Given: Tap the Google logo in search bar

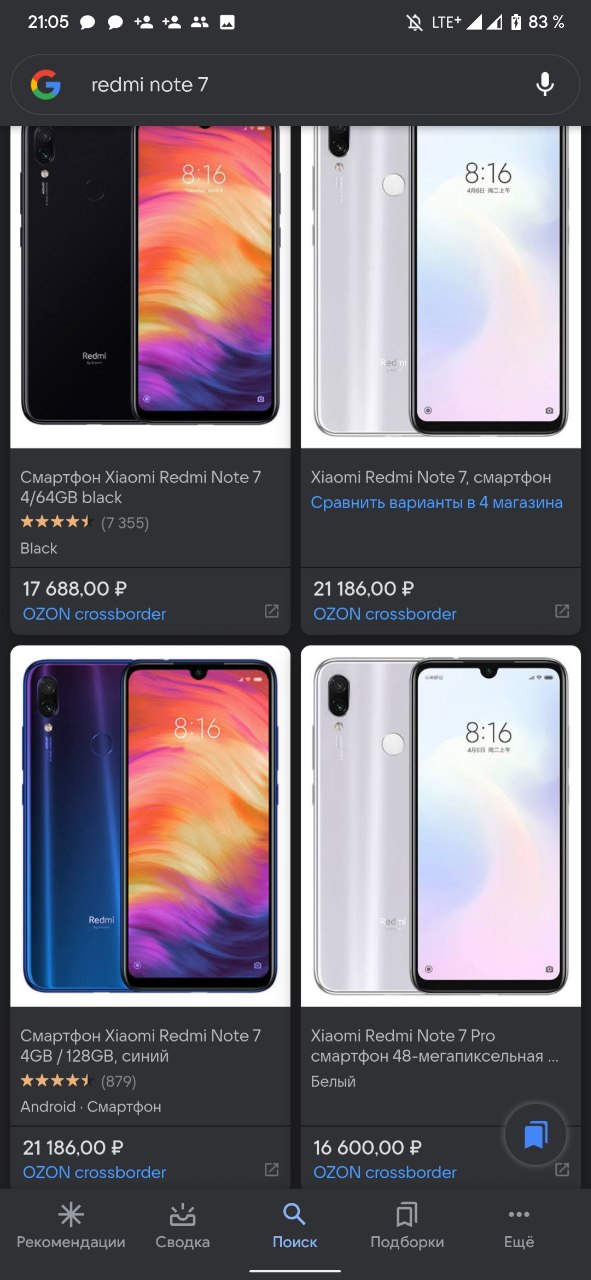Looking at the screenshot, I should [45, 85].
